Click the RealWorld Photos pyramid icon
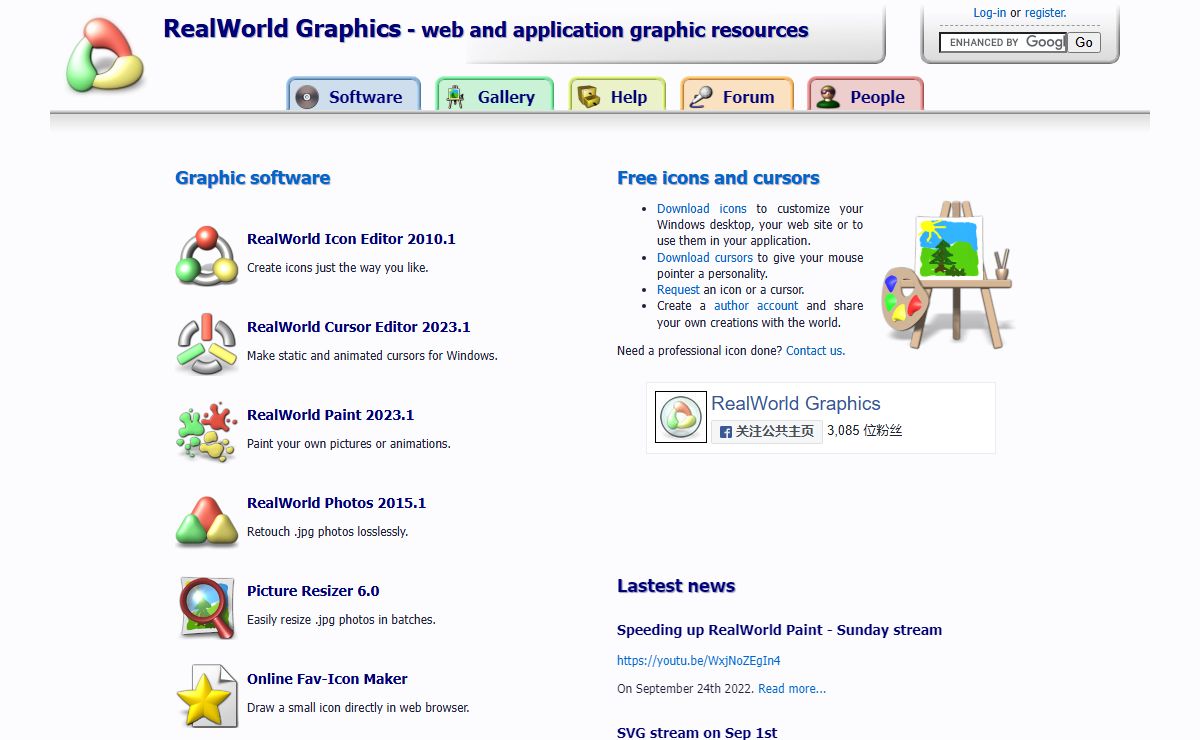This screenshot has width=1200, height=740. click(x=206, y=520)
